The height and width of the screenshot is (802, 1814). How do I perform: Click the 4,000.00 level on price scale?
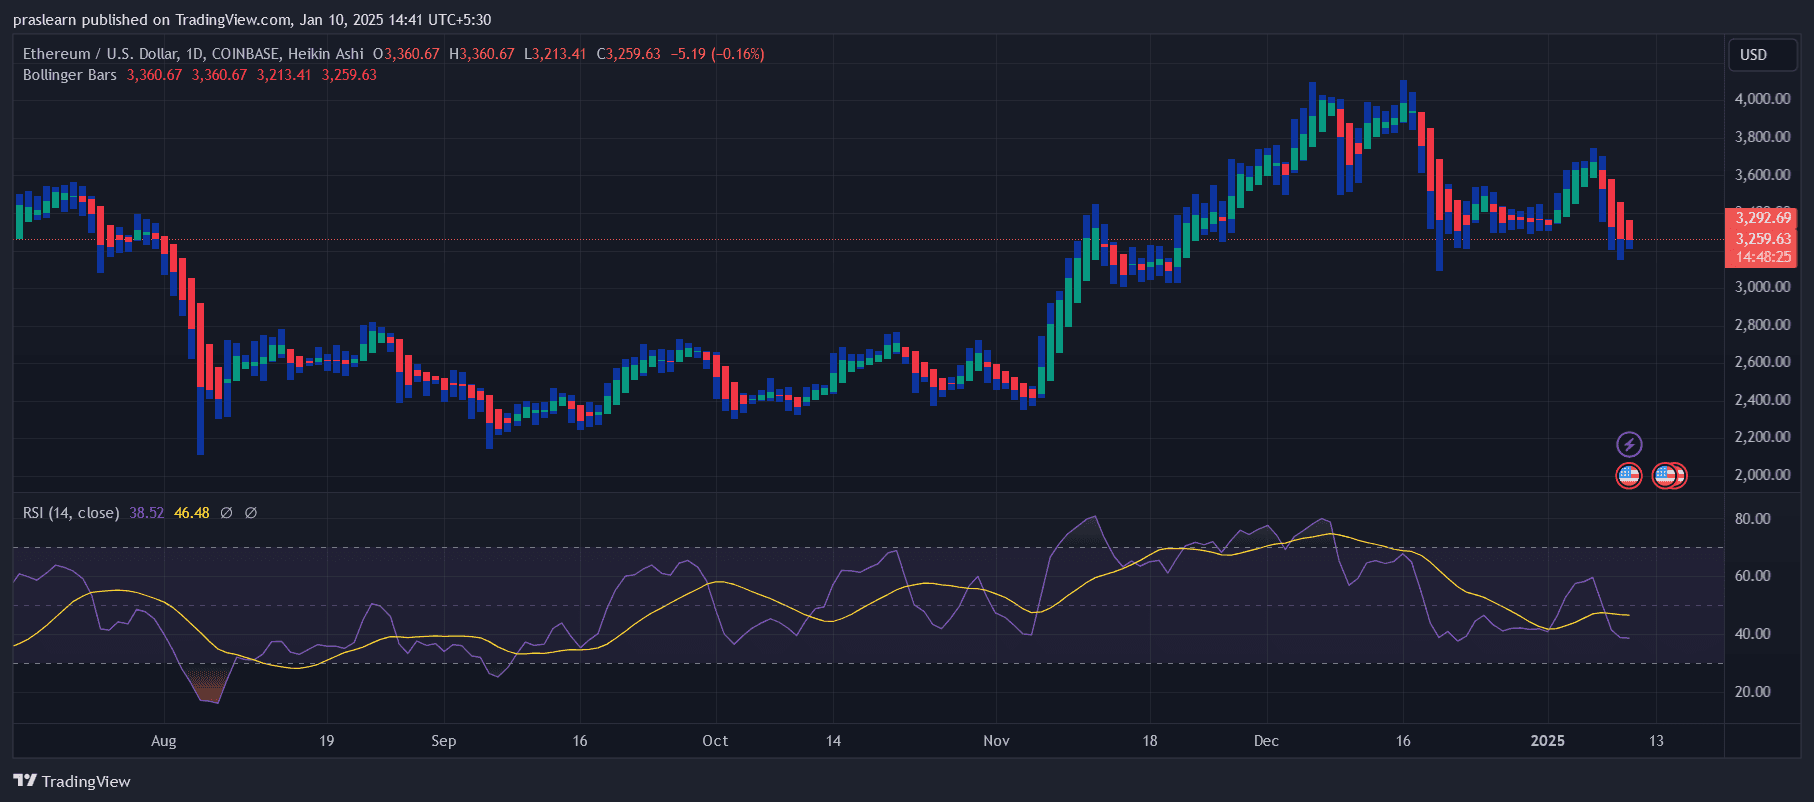click(x=1762, y=99)
